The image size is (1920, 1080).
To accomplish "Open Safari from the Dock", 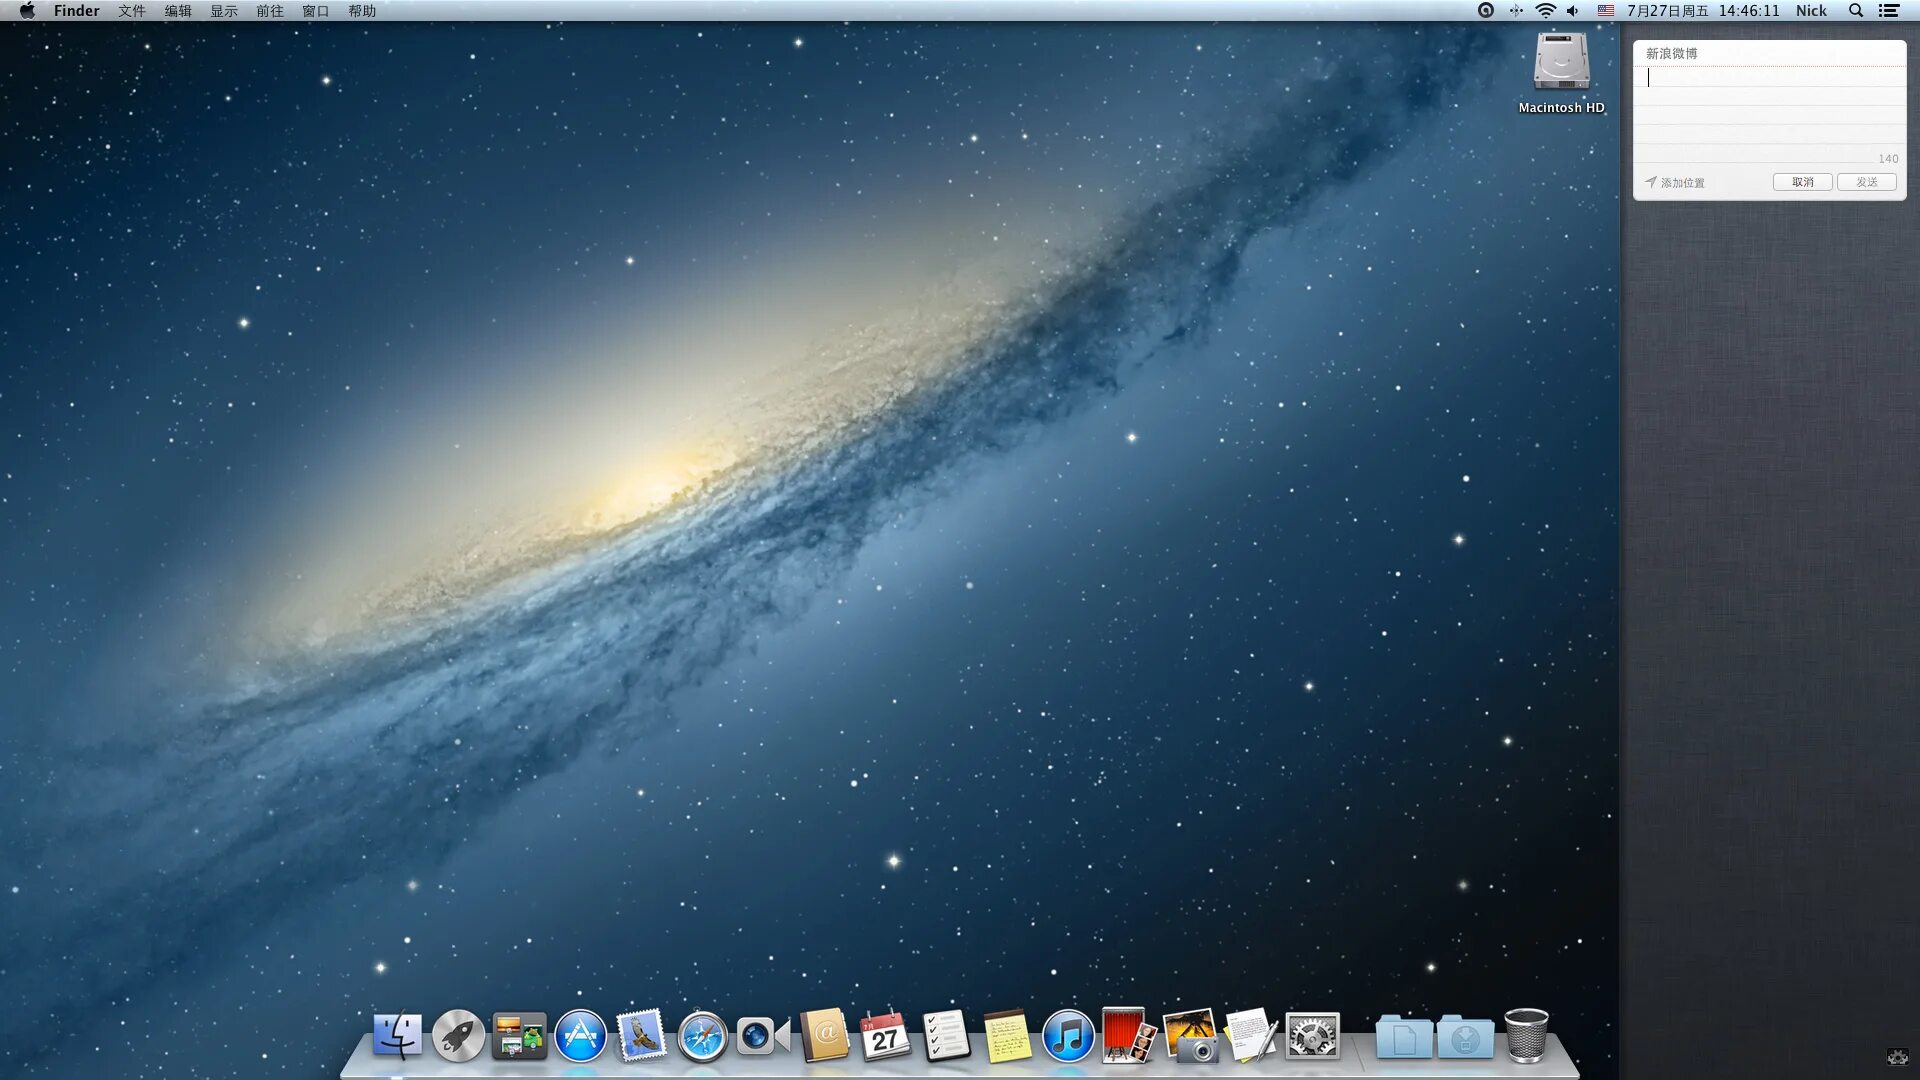I will [x=702, y=1038].
